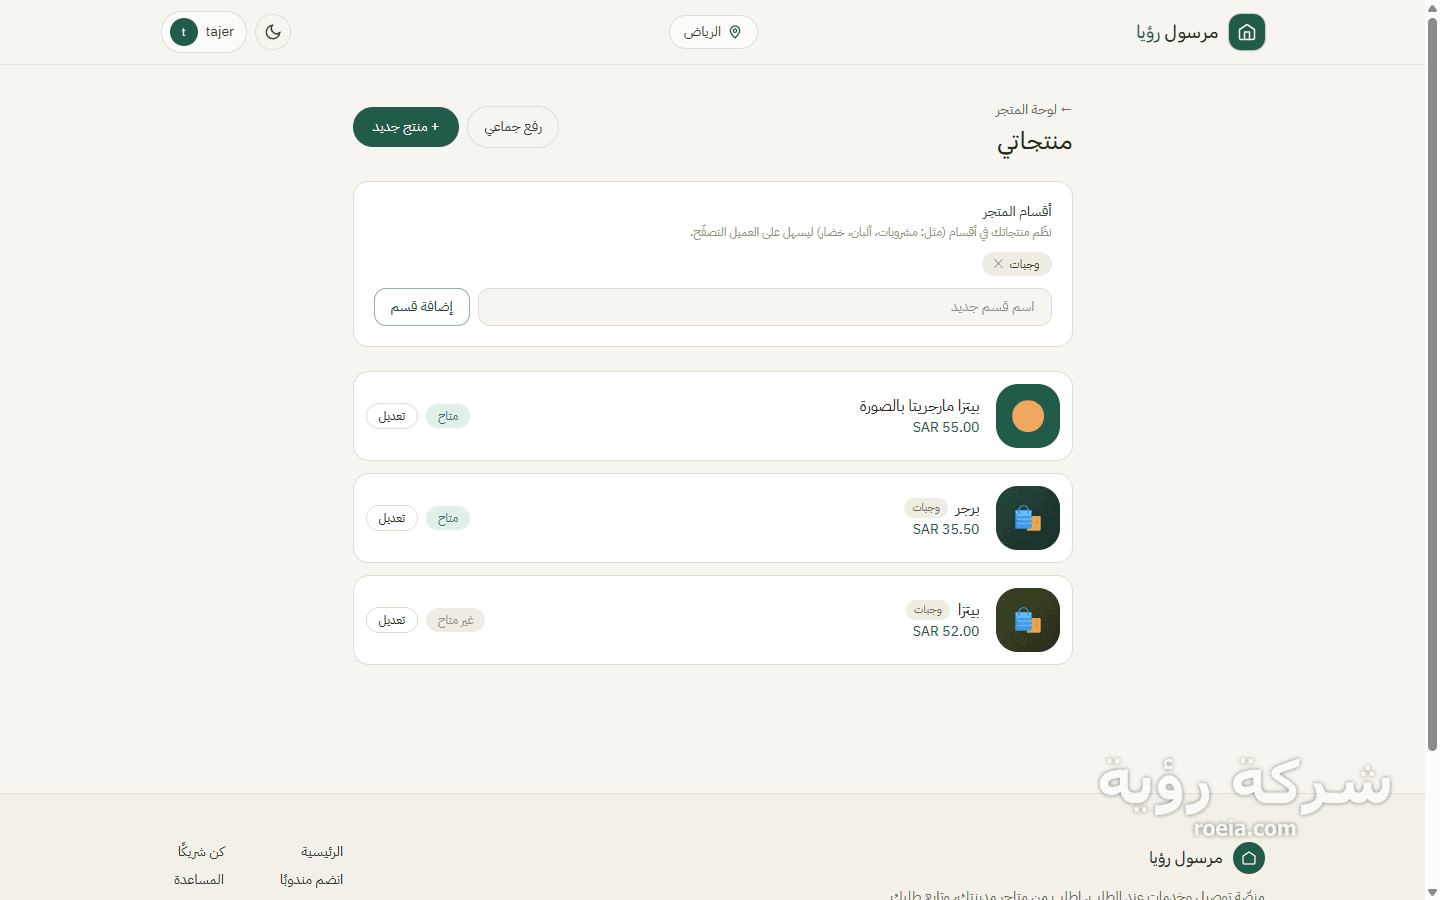Click the وجبات chip in أقسام المتجر
This screenshot has width=1440, height=900.
(1017, 264)
